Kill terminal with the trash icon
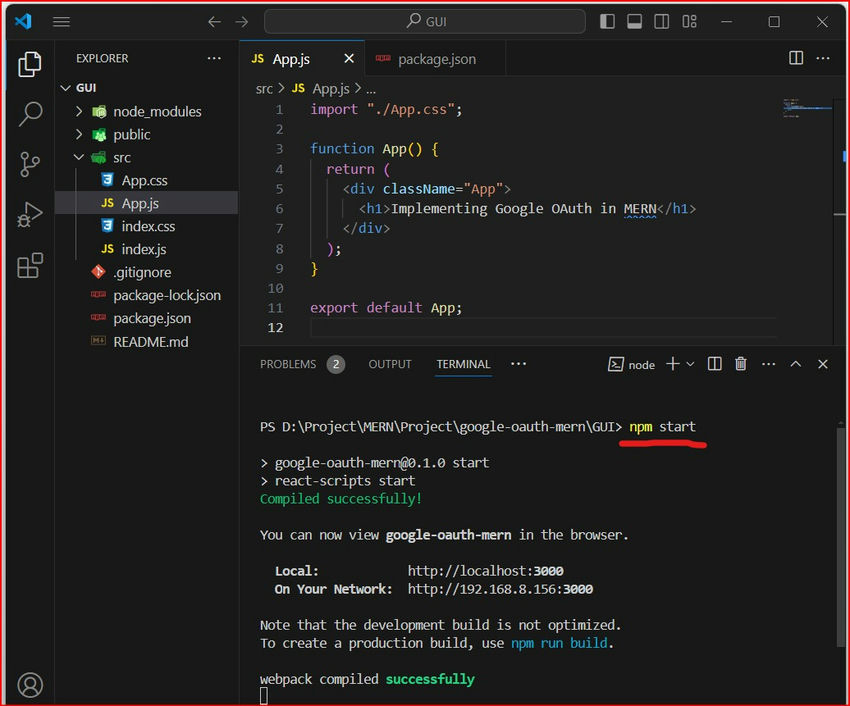The width and height of the screenshot is (850, 706). [741, 364]
